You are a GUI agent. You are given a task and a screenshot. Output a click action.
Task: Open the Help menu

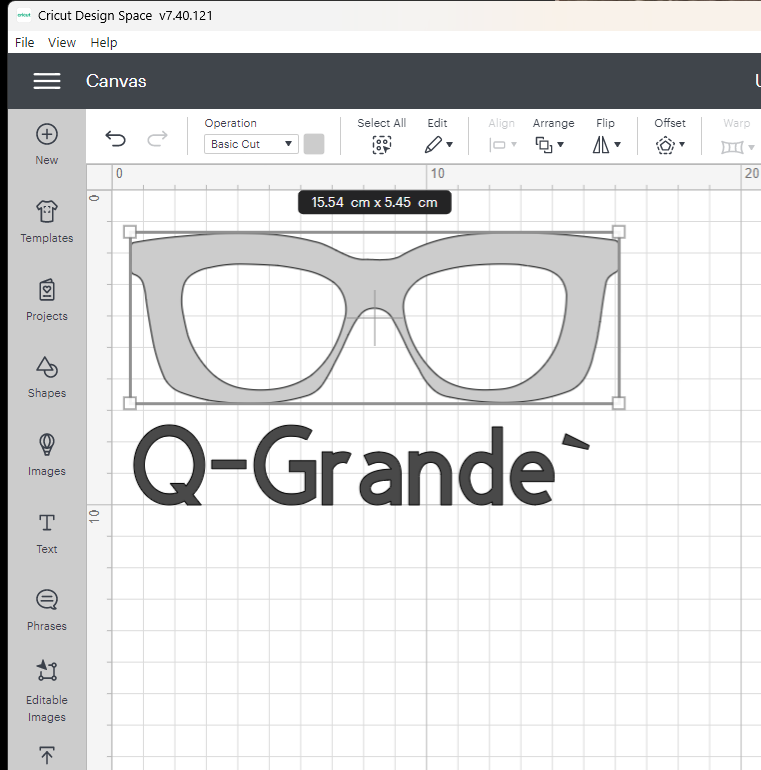click(104, 42)
